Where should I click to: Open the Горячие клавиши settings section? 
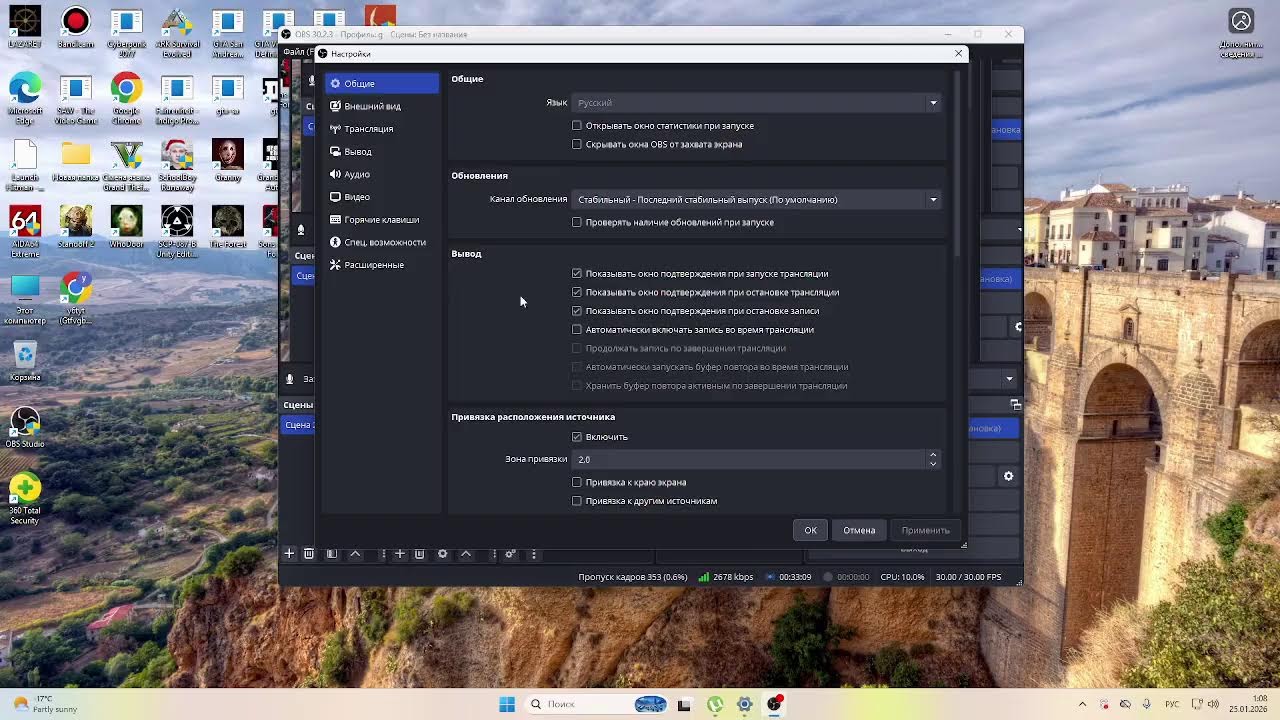pyautogui.click(x=381, y=220)
